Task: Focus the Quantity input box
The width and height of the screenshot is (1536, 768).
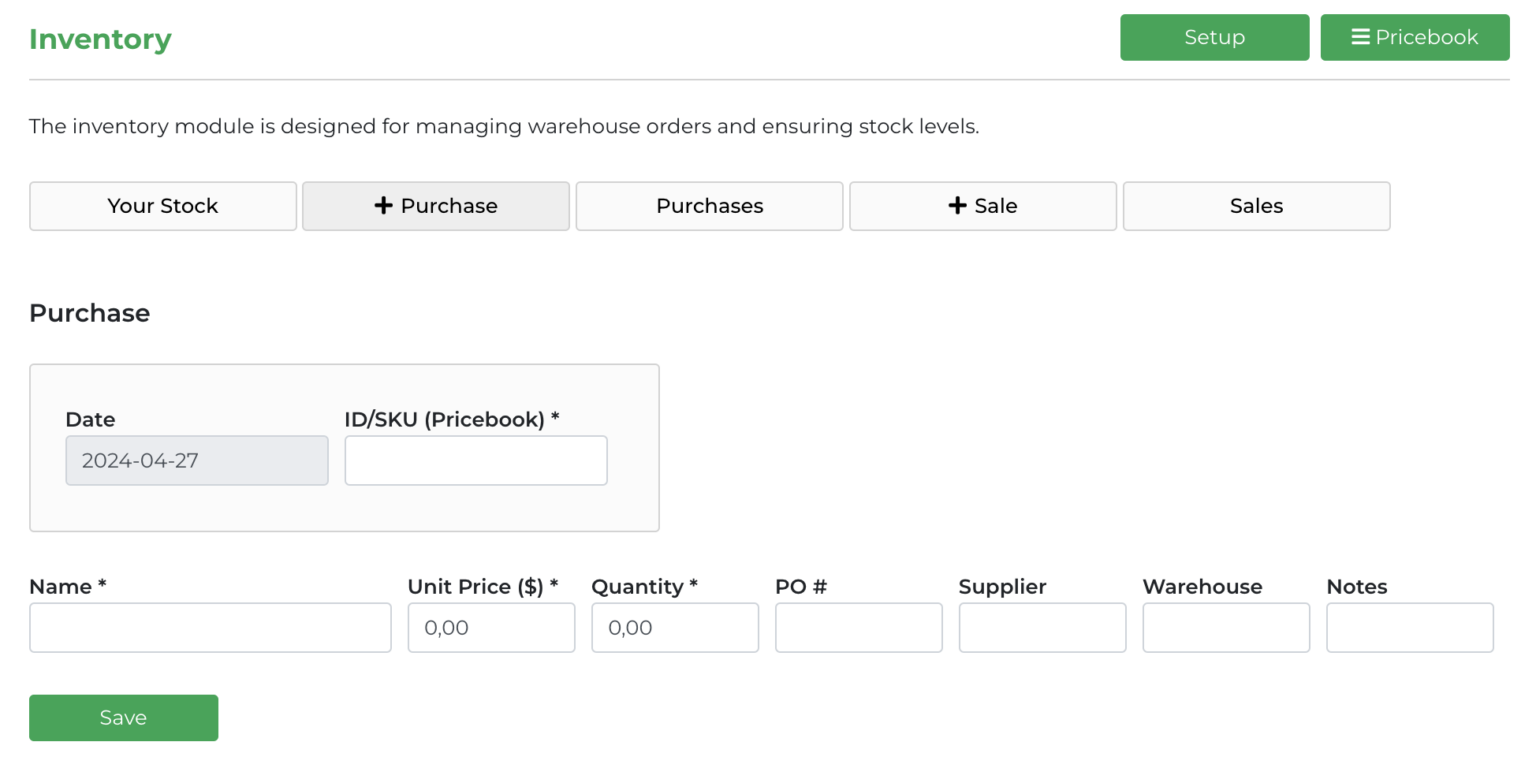Action: click(675, 627)
